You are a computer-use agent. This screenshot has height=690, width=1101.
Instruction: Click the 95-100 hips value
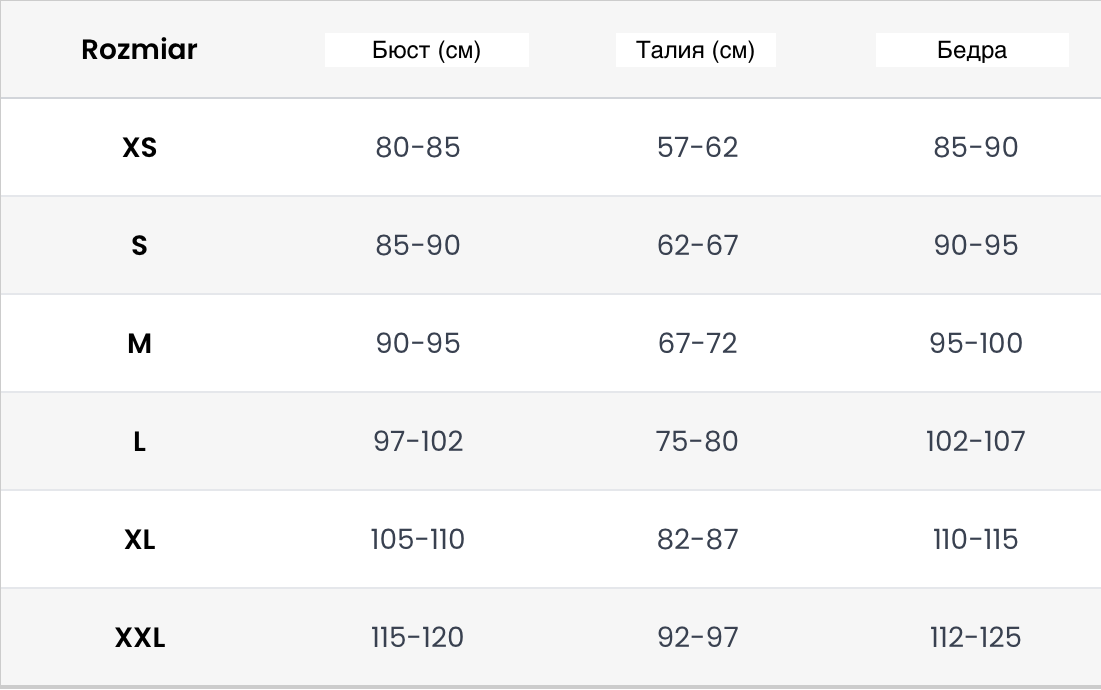point(975,343)
